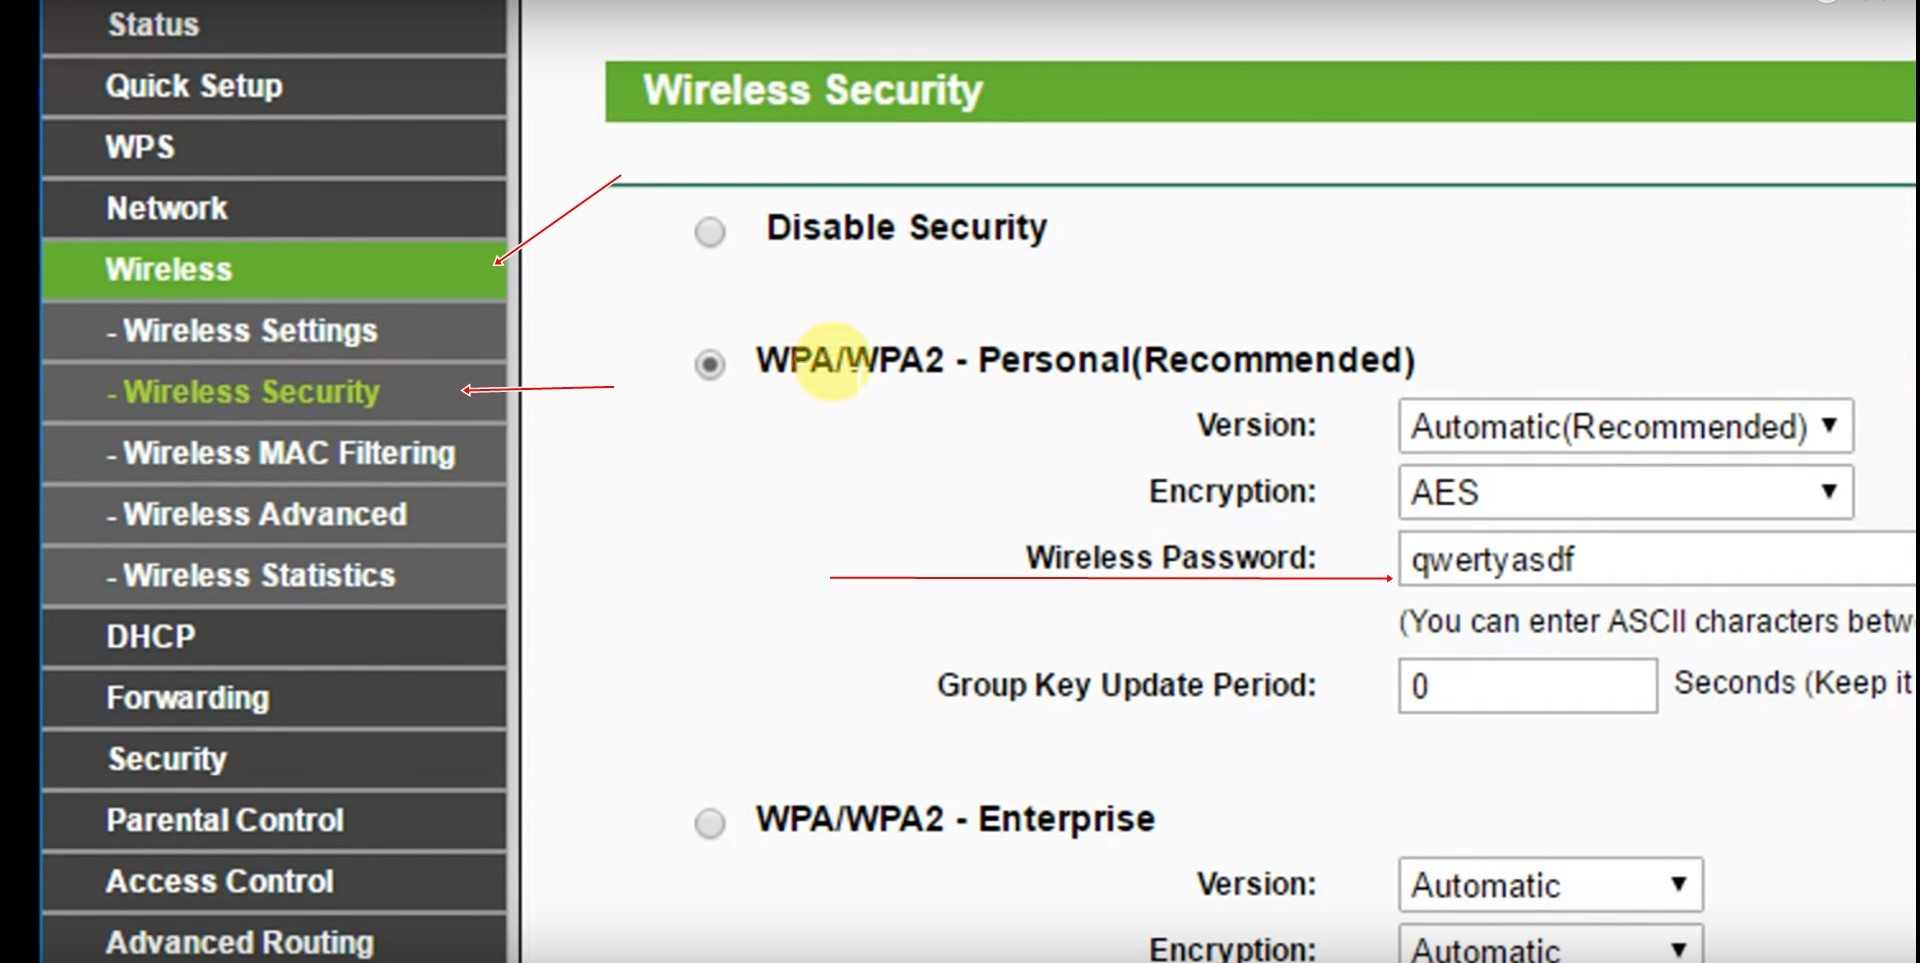This screenshot has width=1920, height=963.
Task: Choose WPA/WPA2 - Enterprise security
Action: (710, 823)
